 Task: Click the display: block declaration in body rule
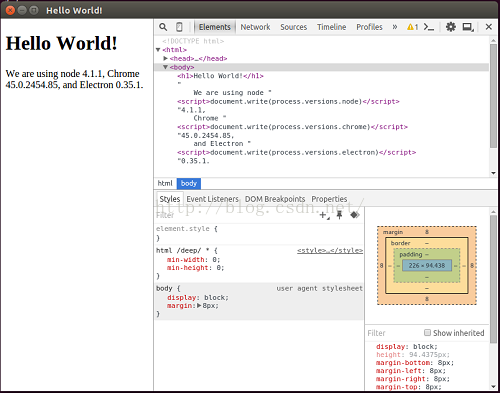198,297
